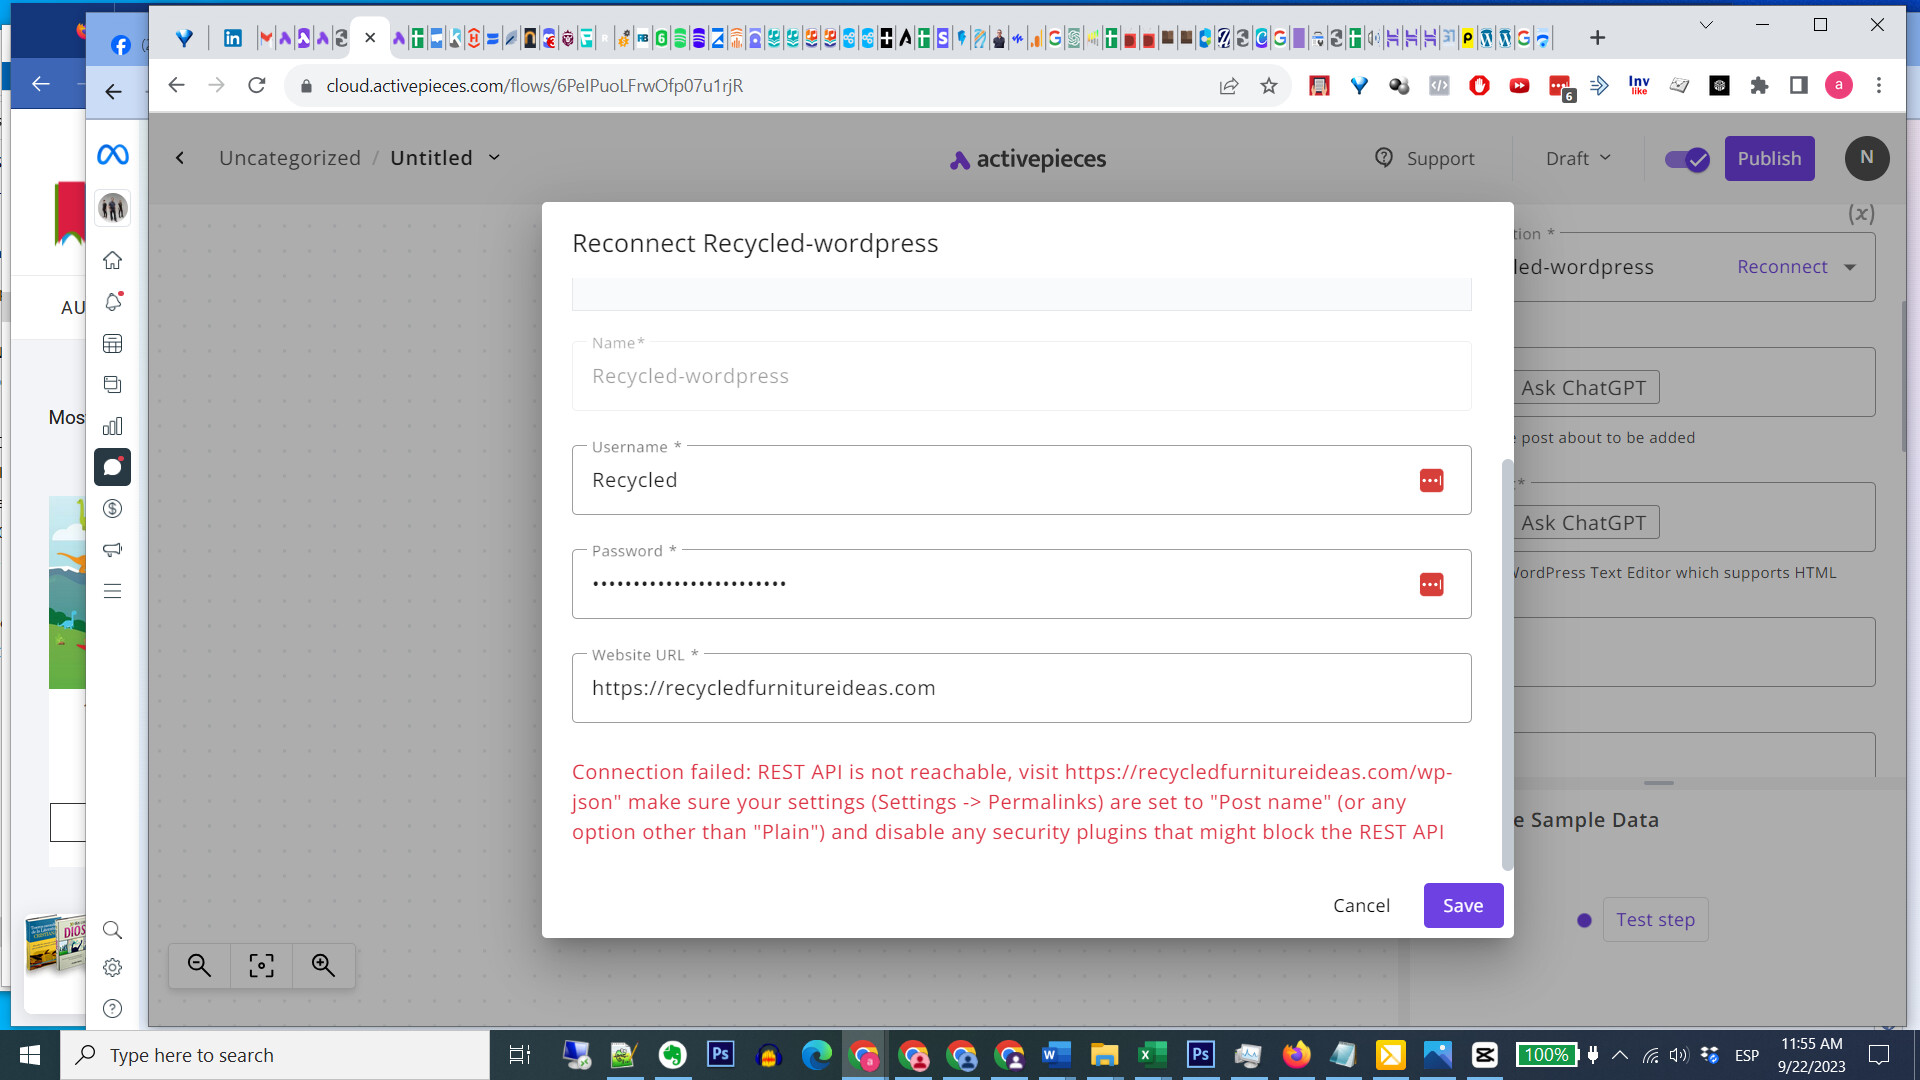Open Excel from the taskbar
1920x1080 pixels.
coord(1152,1055)
